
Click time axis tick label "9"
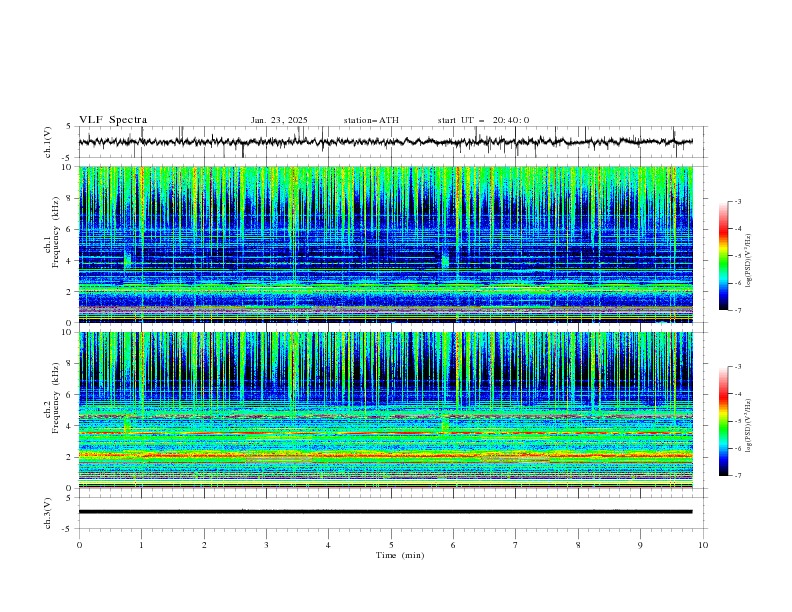click(x=640, y=545)
